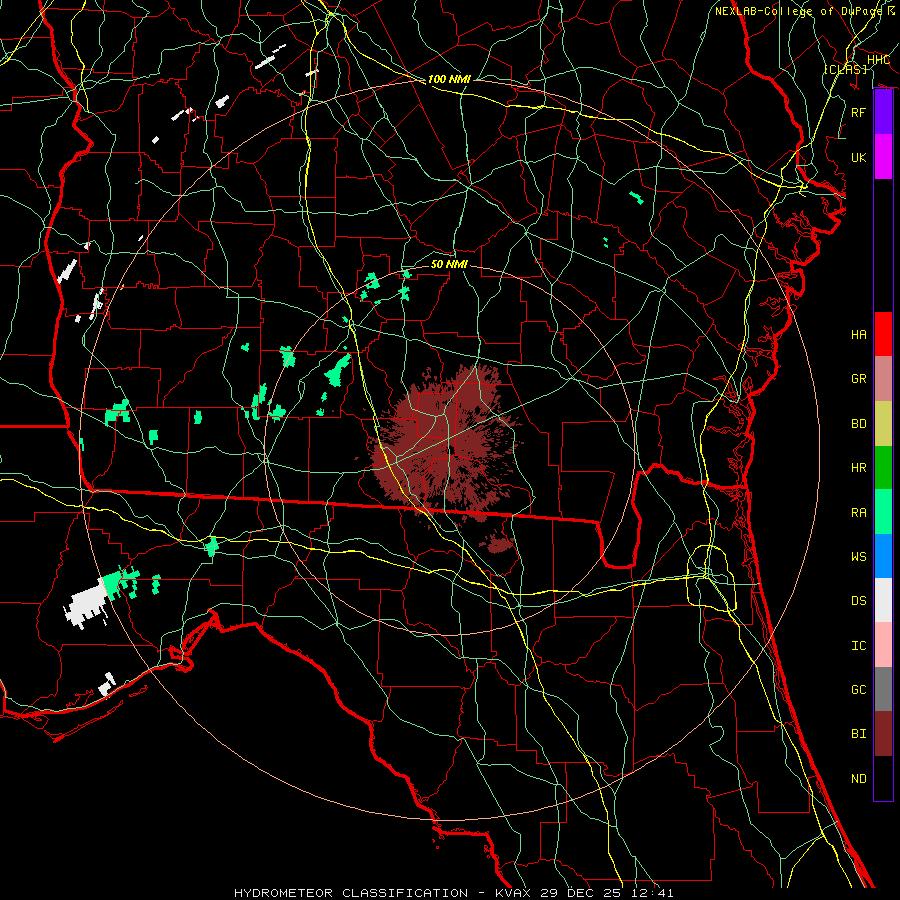The width and height of the screenshot is (900, 900).
Task: Click the ND legend label
Action: pyautogui.click(x=859, y=779)
